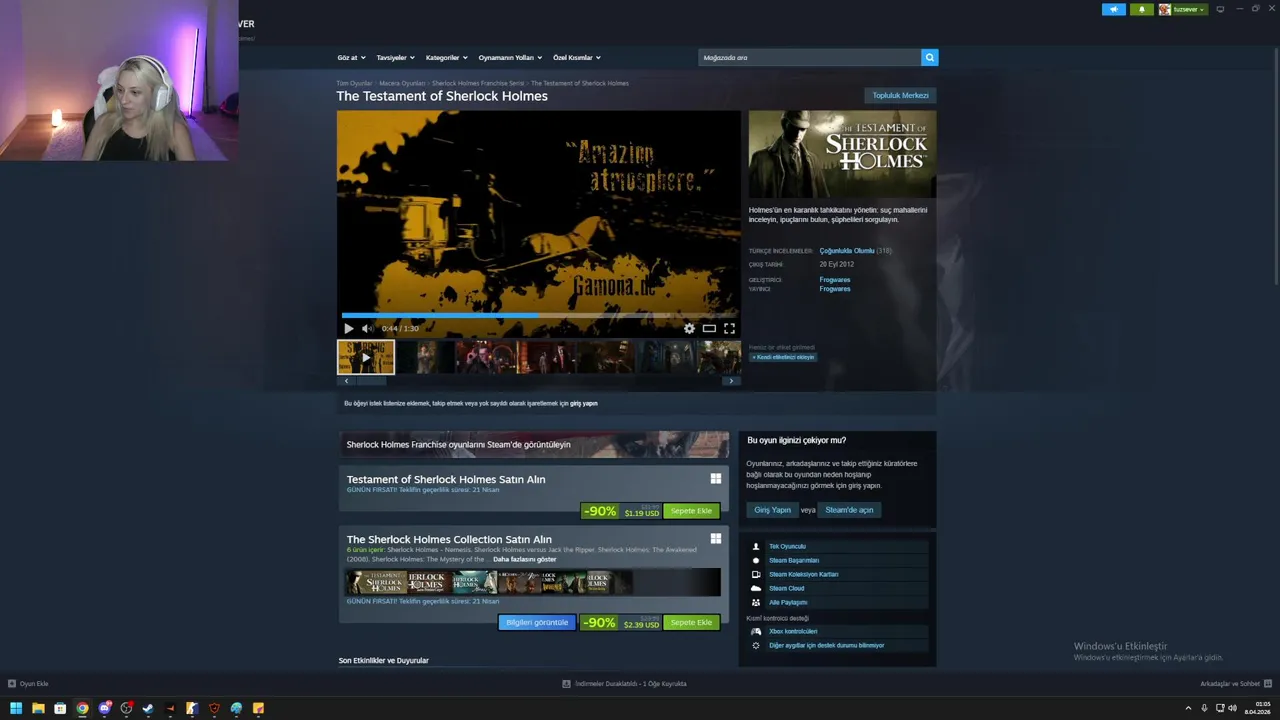Click the Tüm Oyunlar breadcrumb
Image resolution: width=1280 pixels, height=720 pixels.
[354, 83]
